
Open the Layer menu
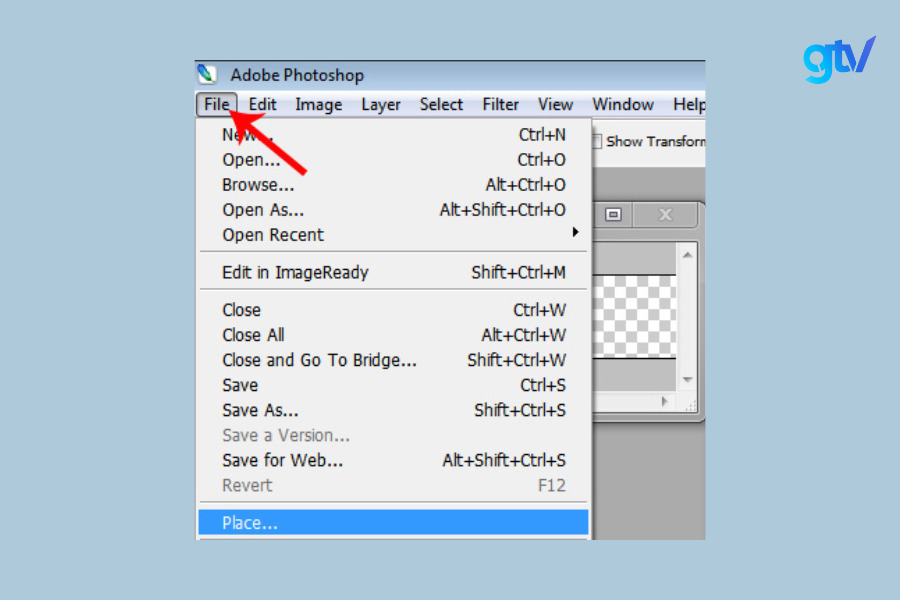(381, 104)
